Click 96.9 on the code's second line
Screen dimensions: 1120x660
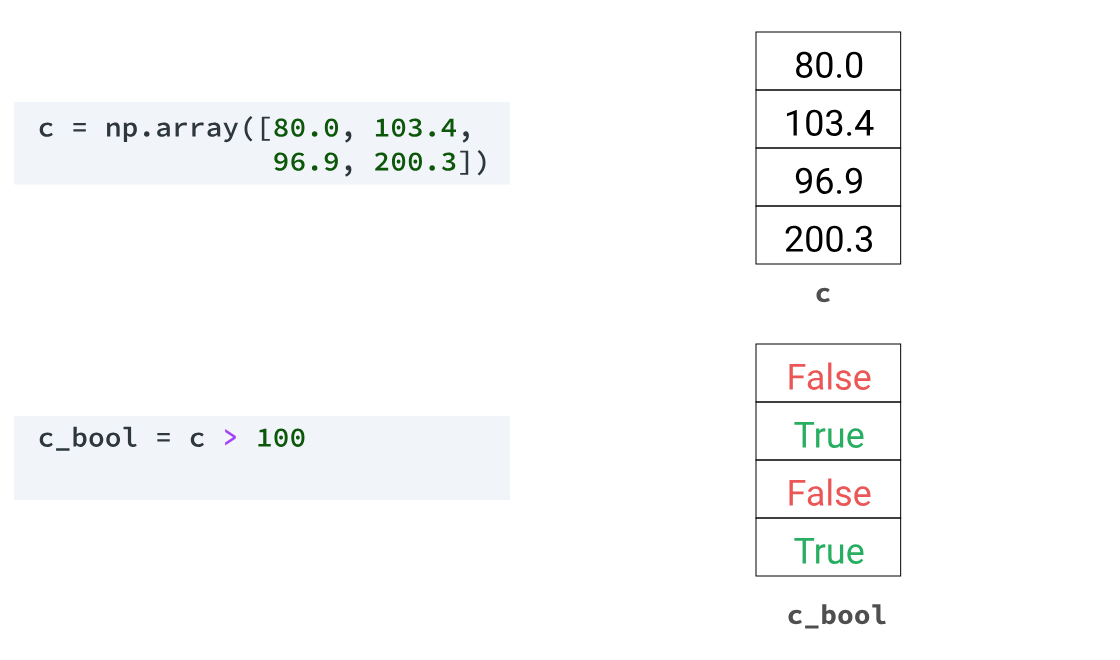point(306,162)
